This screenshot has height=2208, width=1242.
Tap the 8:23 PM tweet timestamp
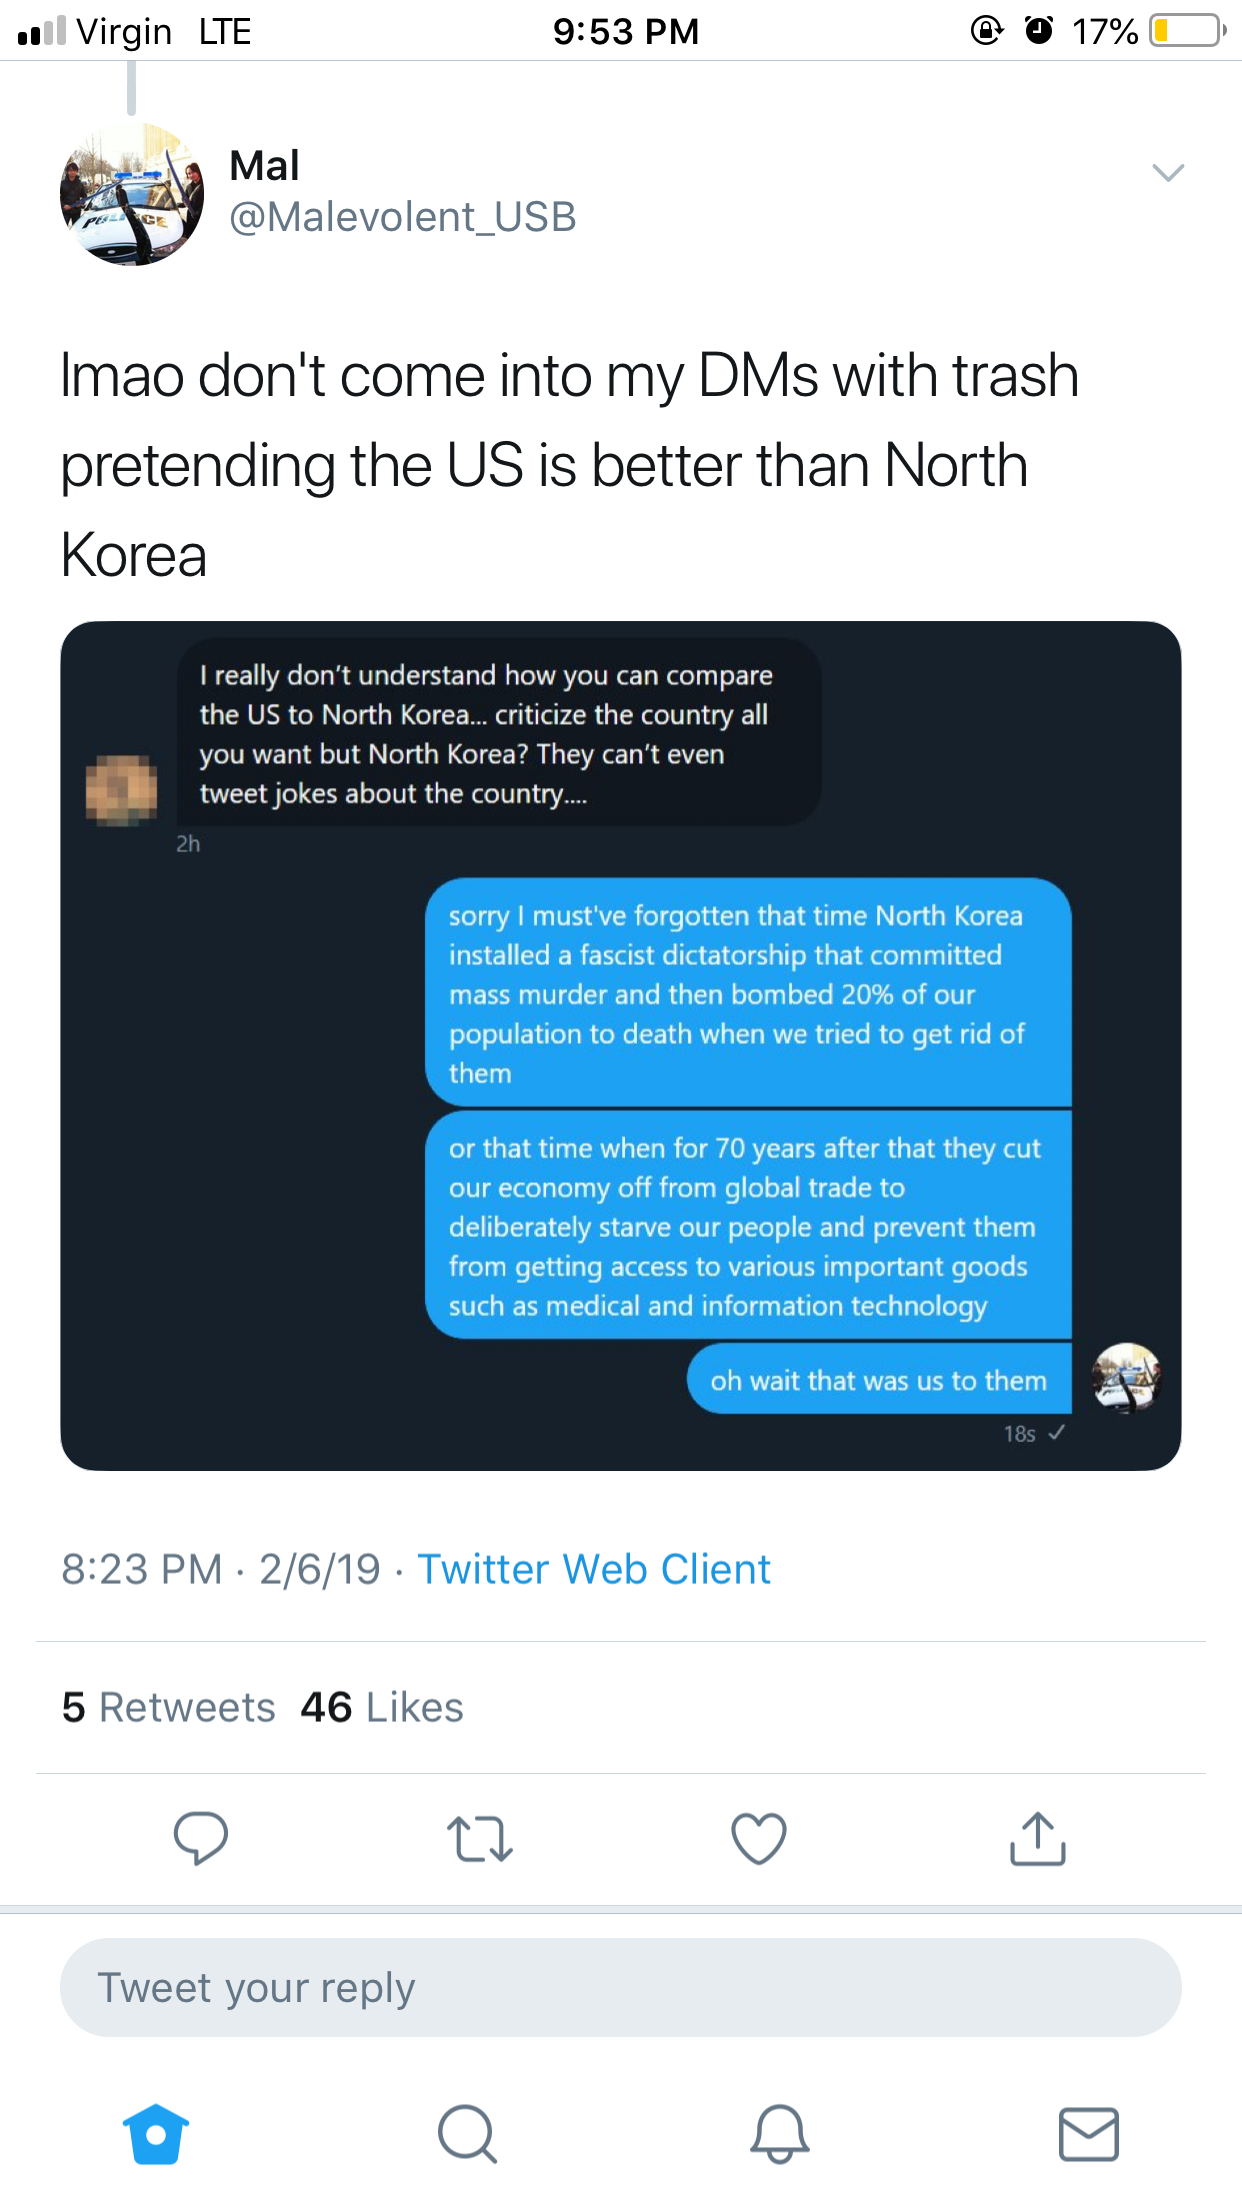[142, 1569]
